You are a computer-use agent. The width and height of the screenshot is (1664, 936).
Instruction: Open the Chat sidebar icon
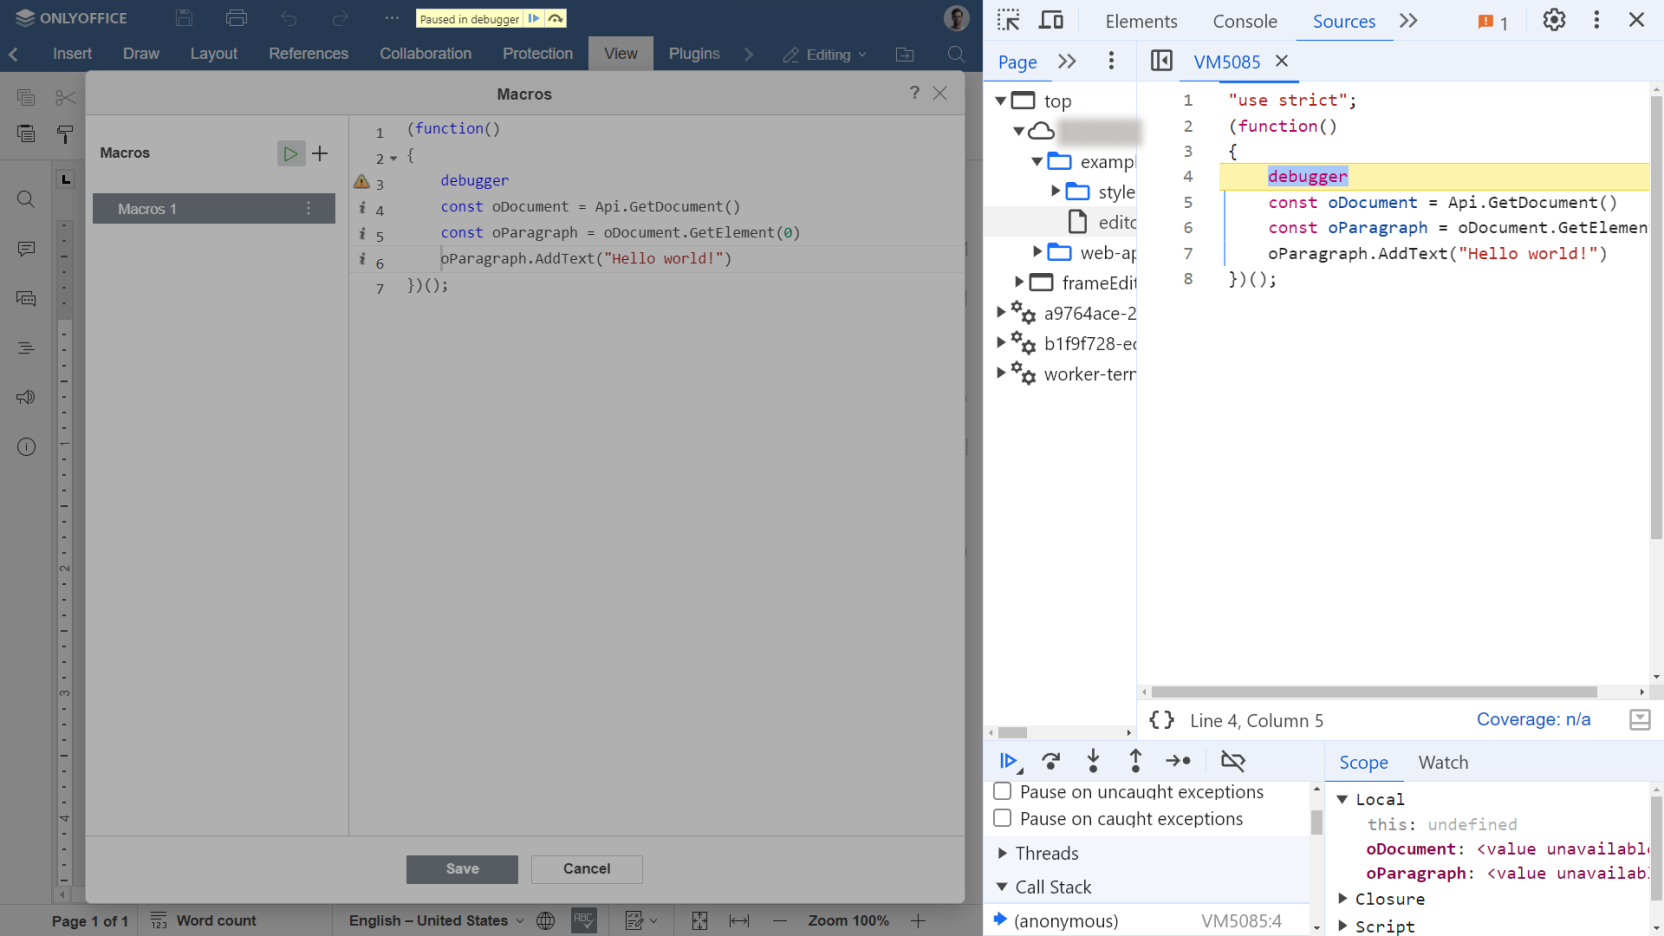pyautogui.click(x=26, y=298)
